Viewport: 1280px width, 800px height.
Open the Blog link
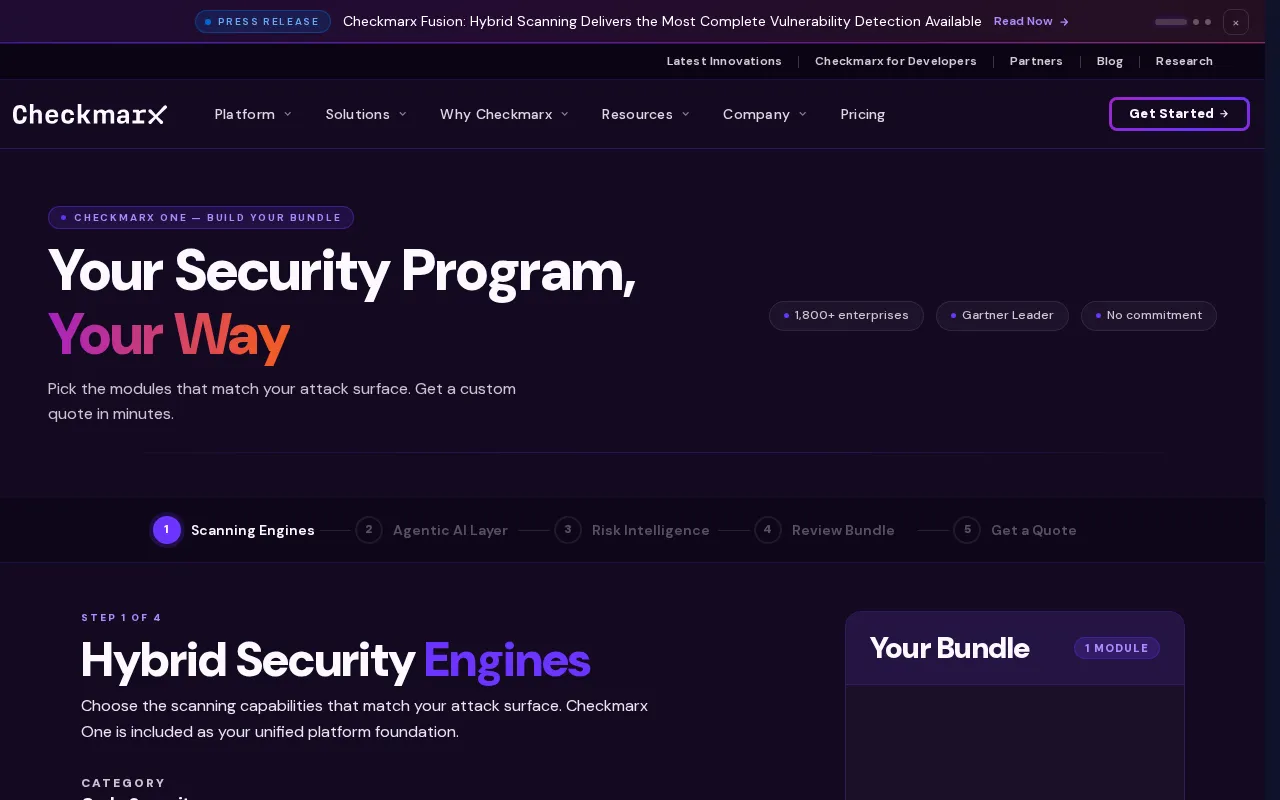tap(1109, 61)
